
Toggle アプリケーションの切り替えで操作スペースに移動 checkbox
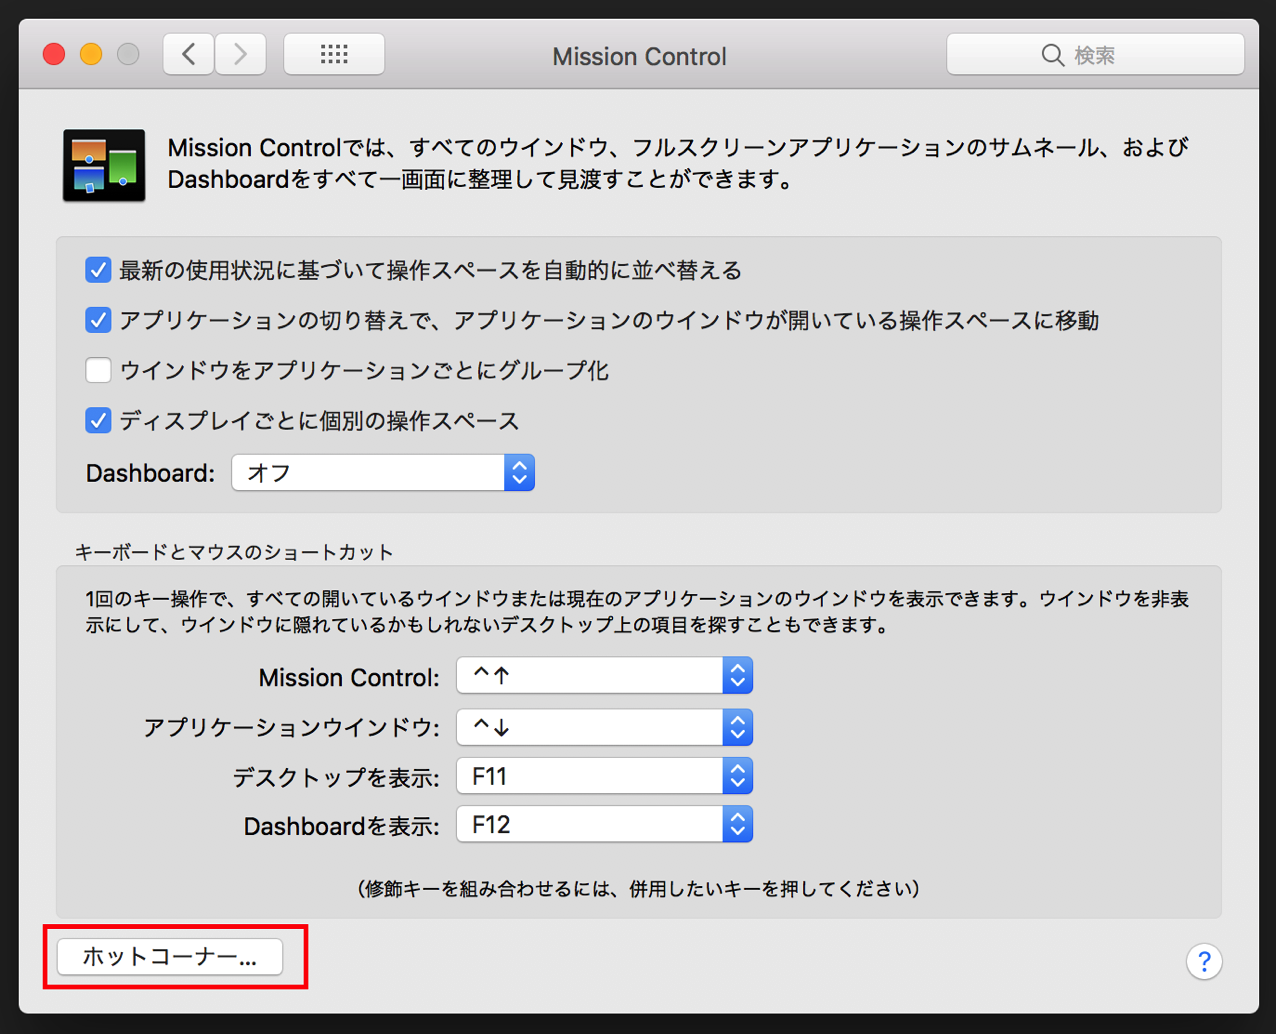point(98,320)
